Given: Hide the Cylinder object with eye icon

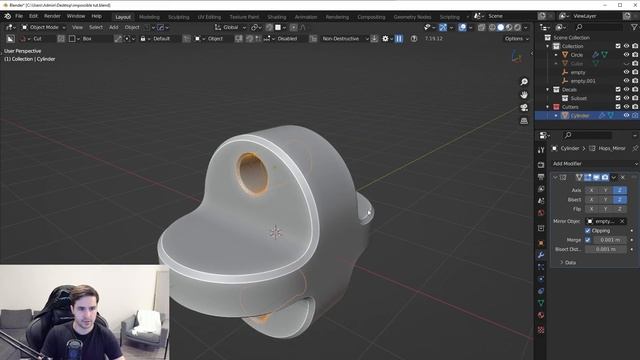Looking at the screenshot, I should point(627,116).
